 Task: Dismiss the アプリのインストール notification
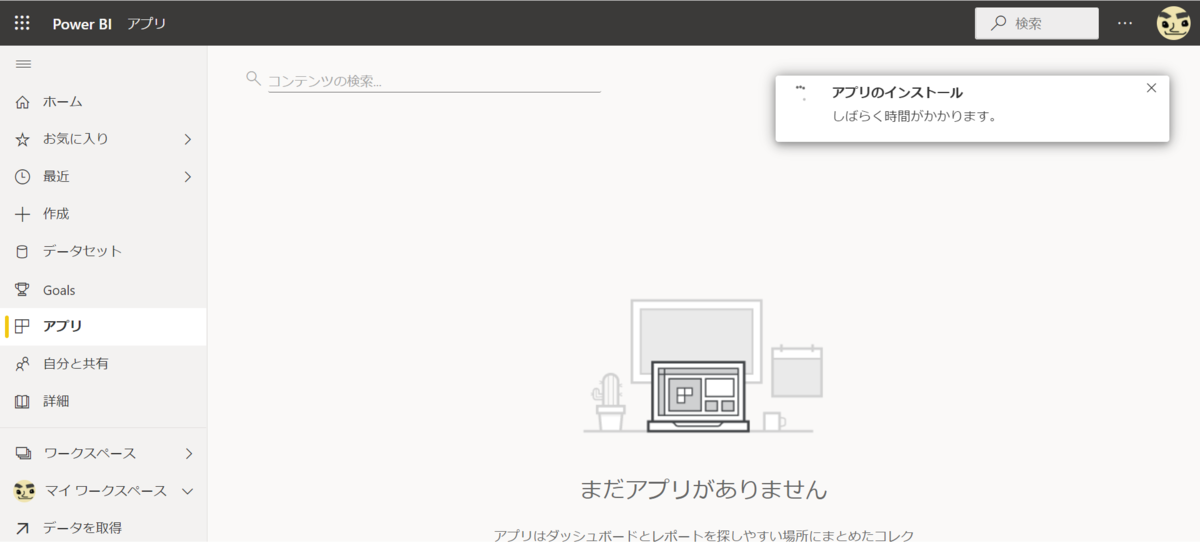[x=1151, y=88]
